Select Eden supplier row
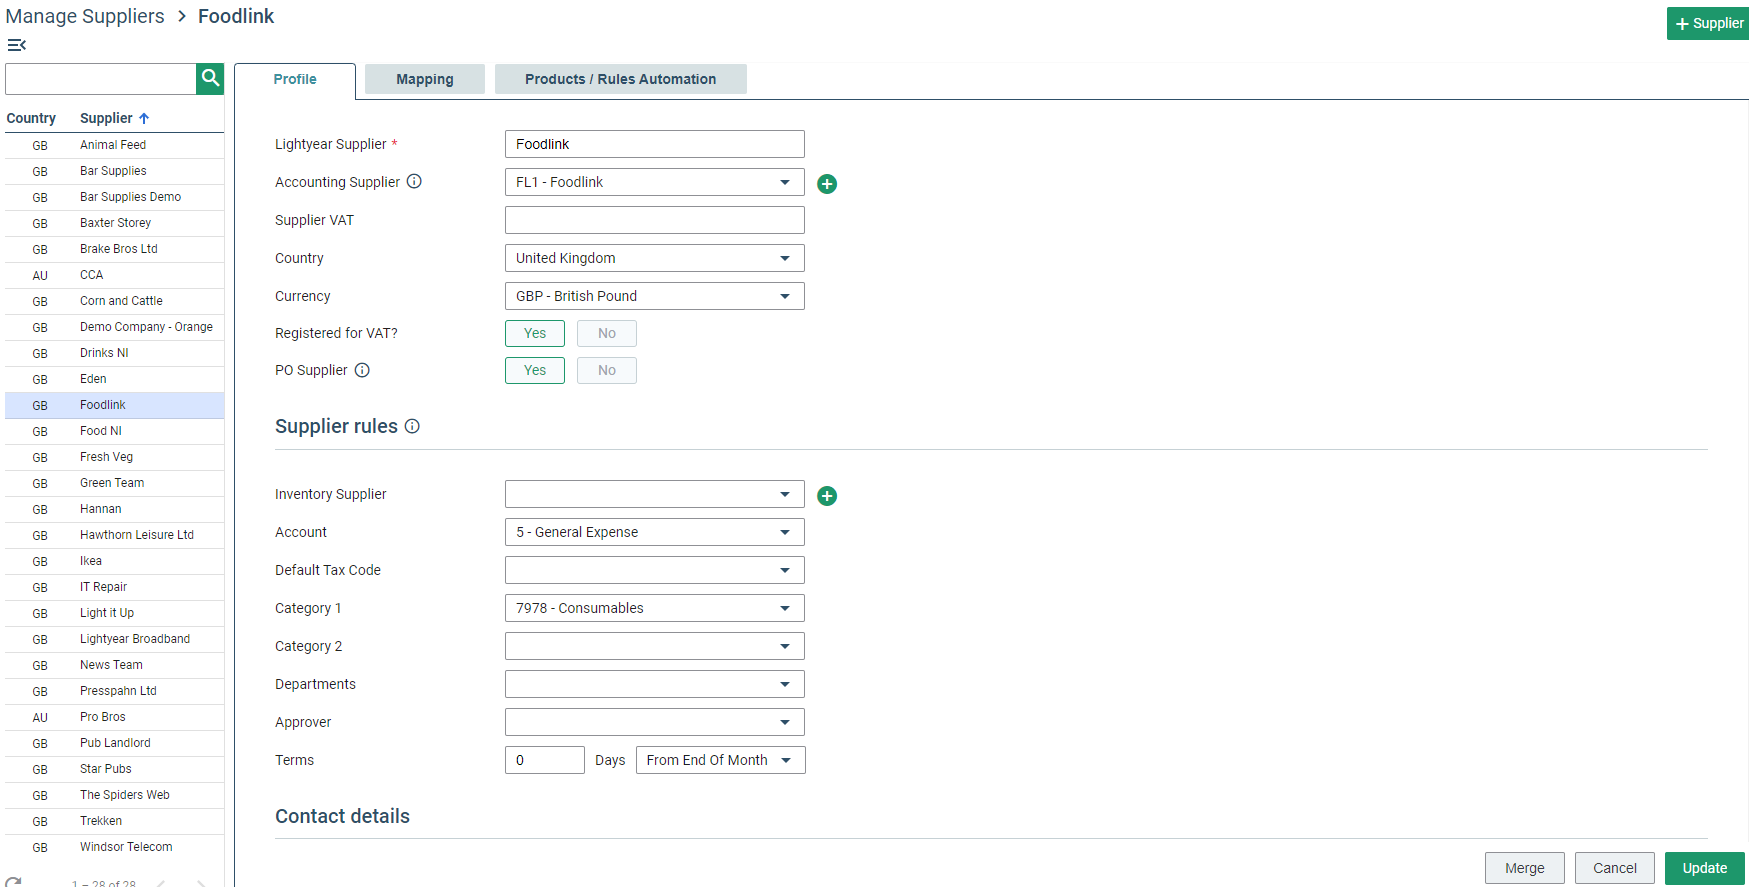 (x=115, y=379)
